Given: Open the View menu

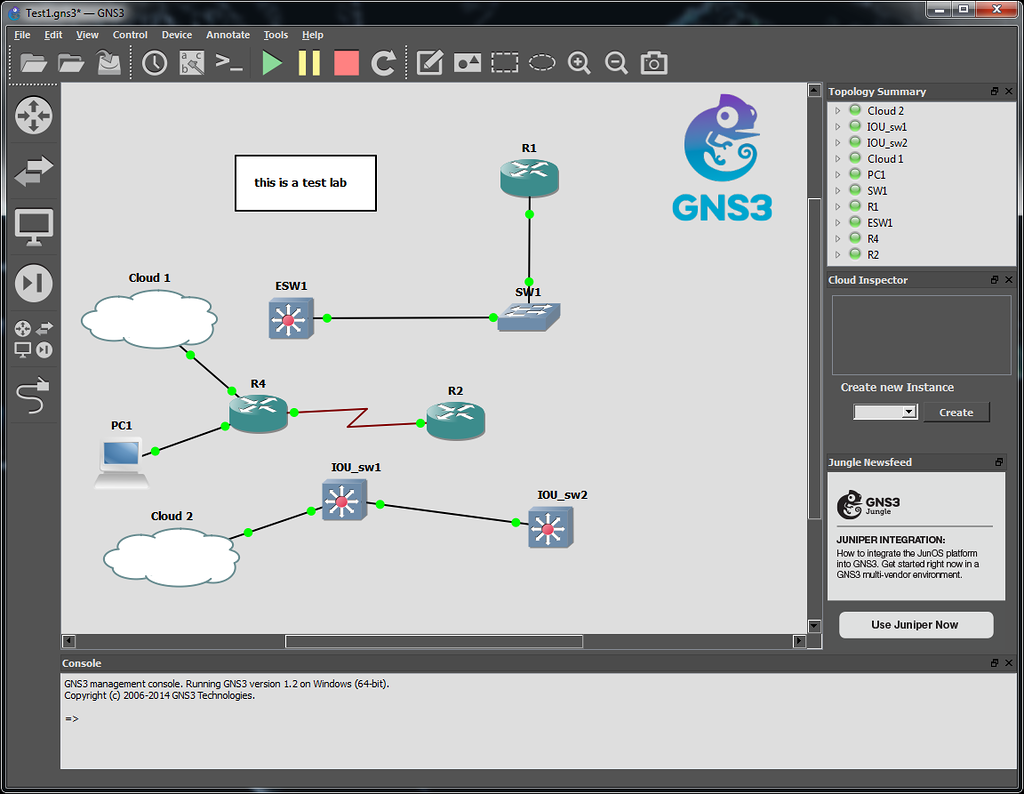Looking at the screenshot, I should pos(87,35).
